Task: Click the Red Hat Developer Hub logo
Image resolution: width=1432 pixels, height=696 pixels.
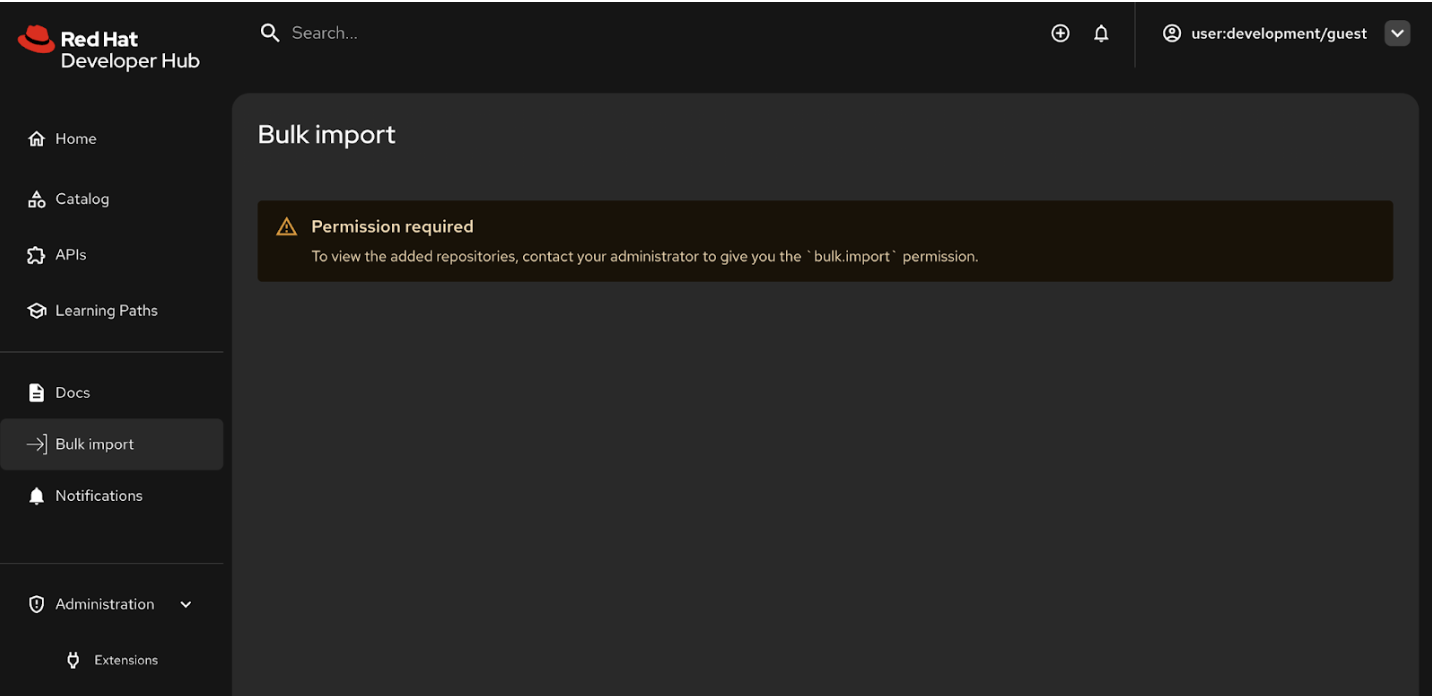Action: coord(108,49)
